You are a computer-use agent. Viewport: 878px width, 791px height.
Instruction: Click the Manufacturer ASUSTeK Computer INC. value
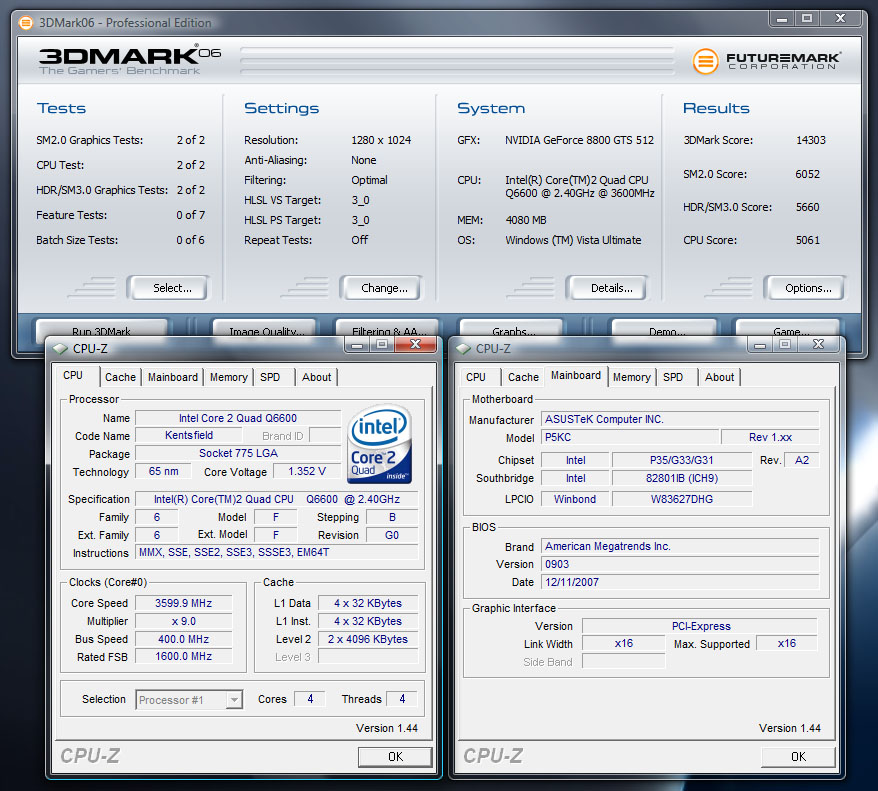pos(680,419)
